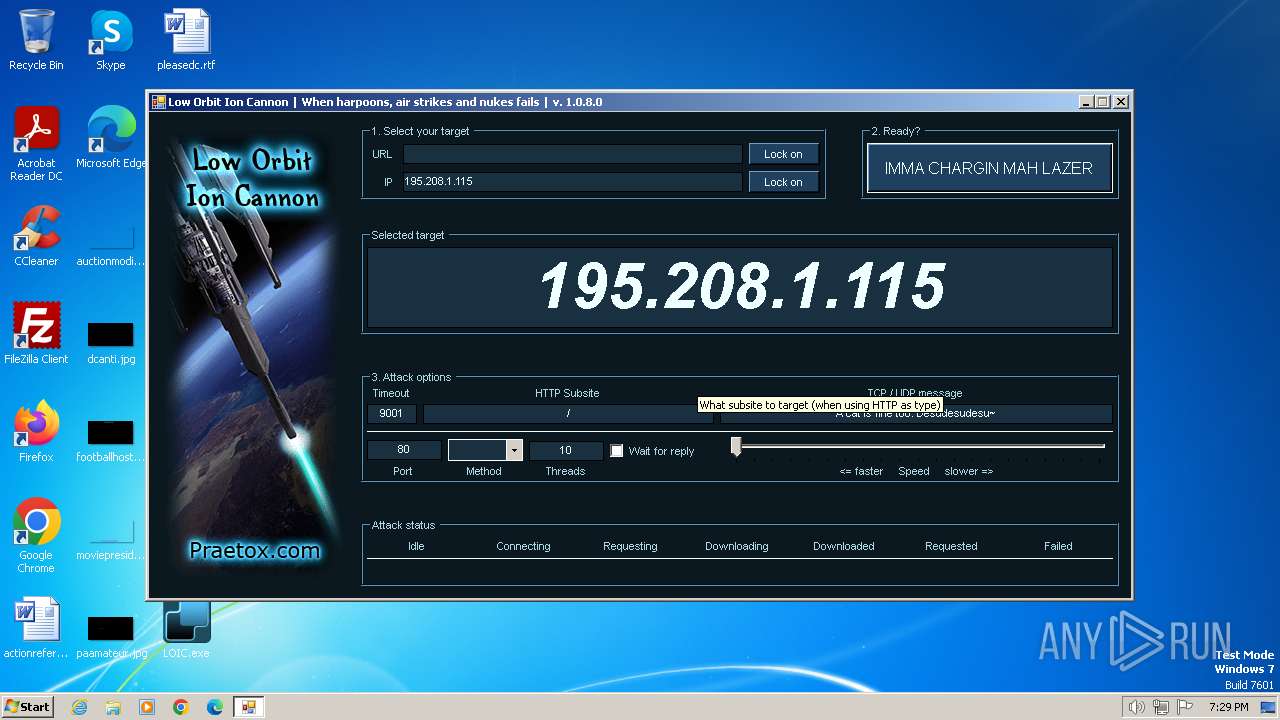This screenshot has height=720, width=1280.
Task: Open the Windows Start menu
Action: tap(27, 707)
